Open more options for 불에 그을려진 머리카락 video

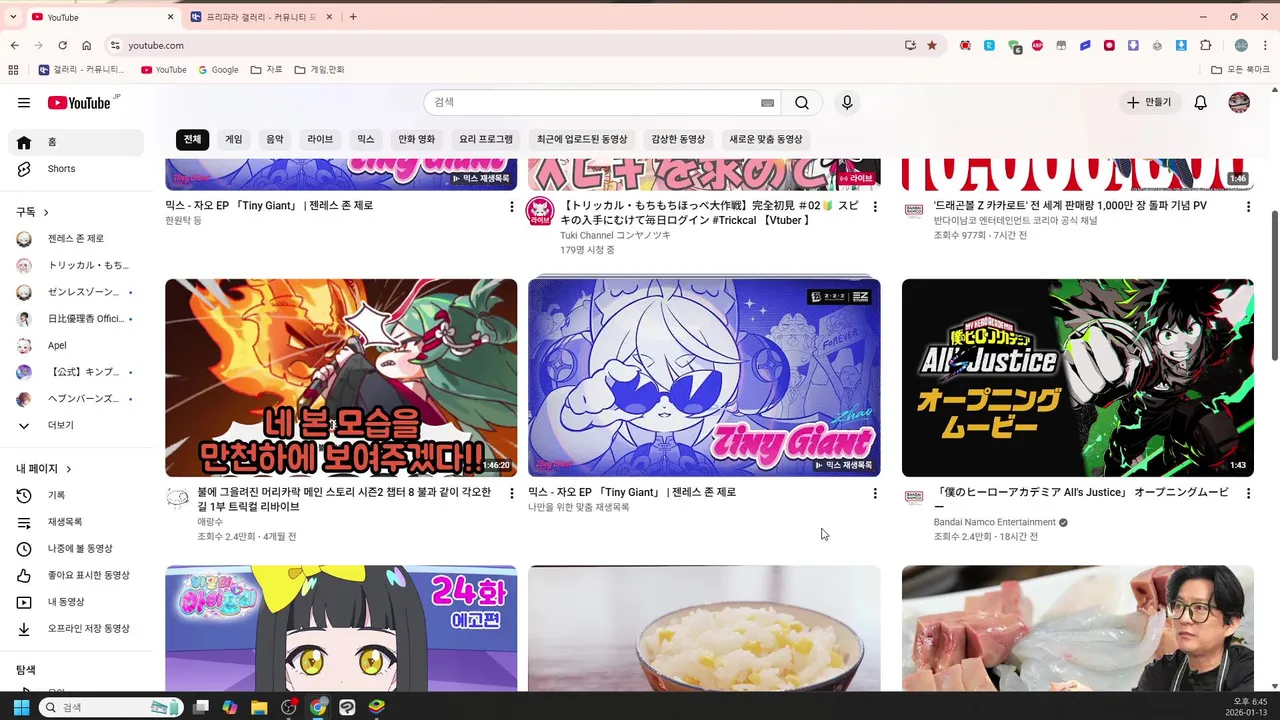(x=512, y=493)
